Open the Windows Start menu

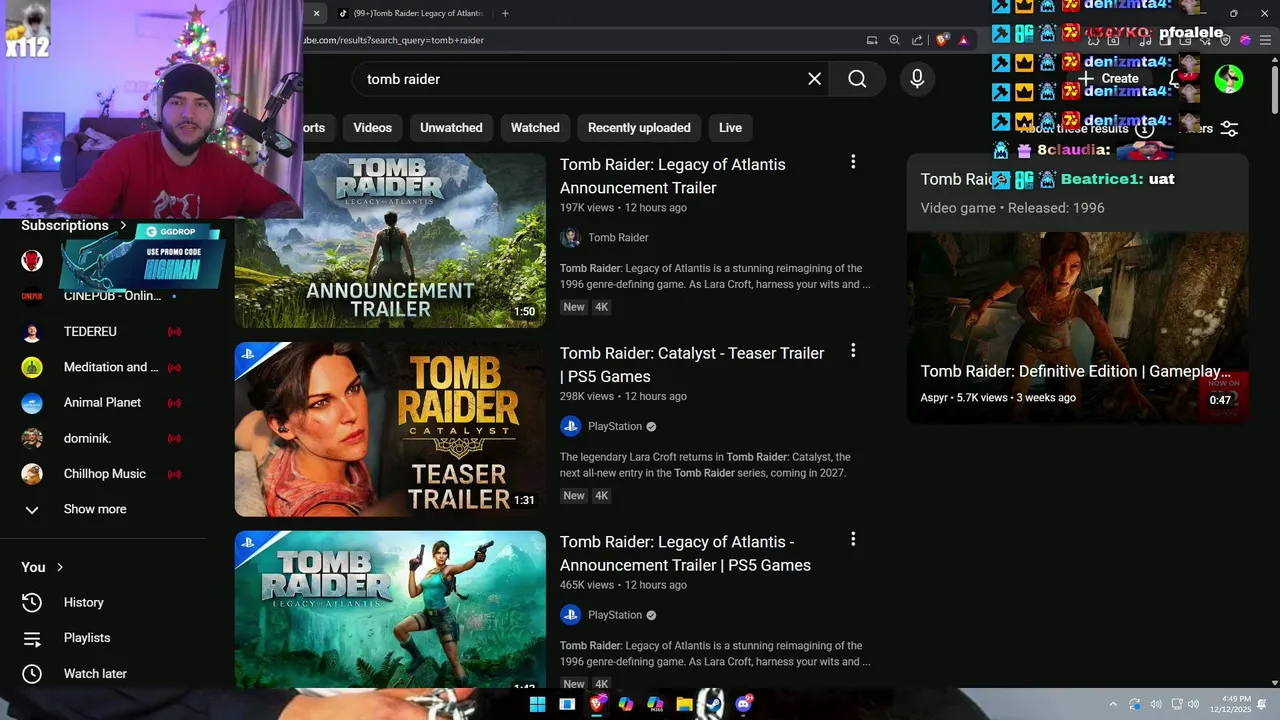tap(537, 704)
